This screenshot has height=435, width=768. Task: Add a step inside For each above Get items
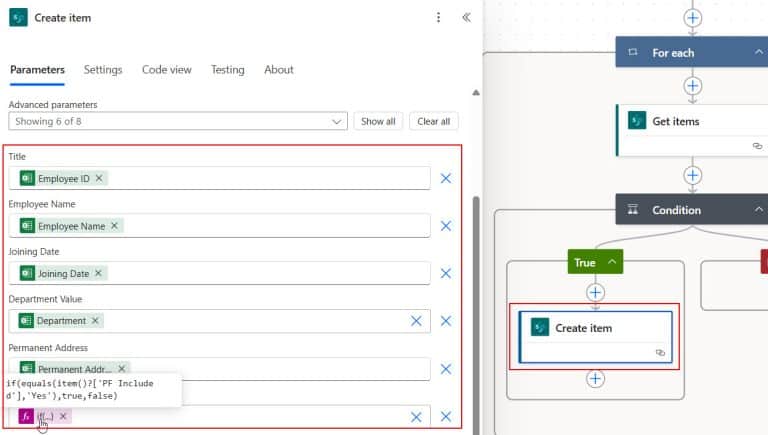(693, 86)
